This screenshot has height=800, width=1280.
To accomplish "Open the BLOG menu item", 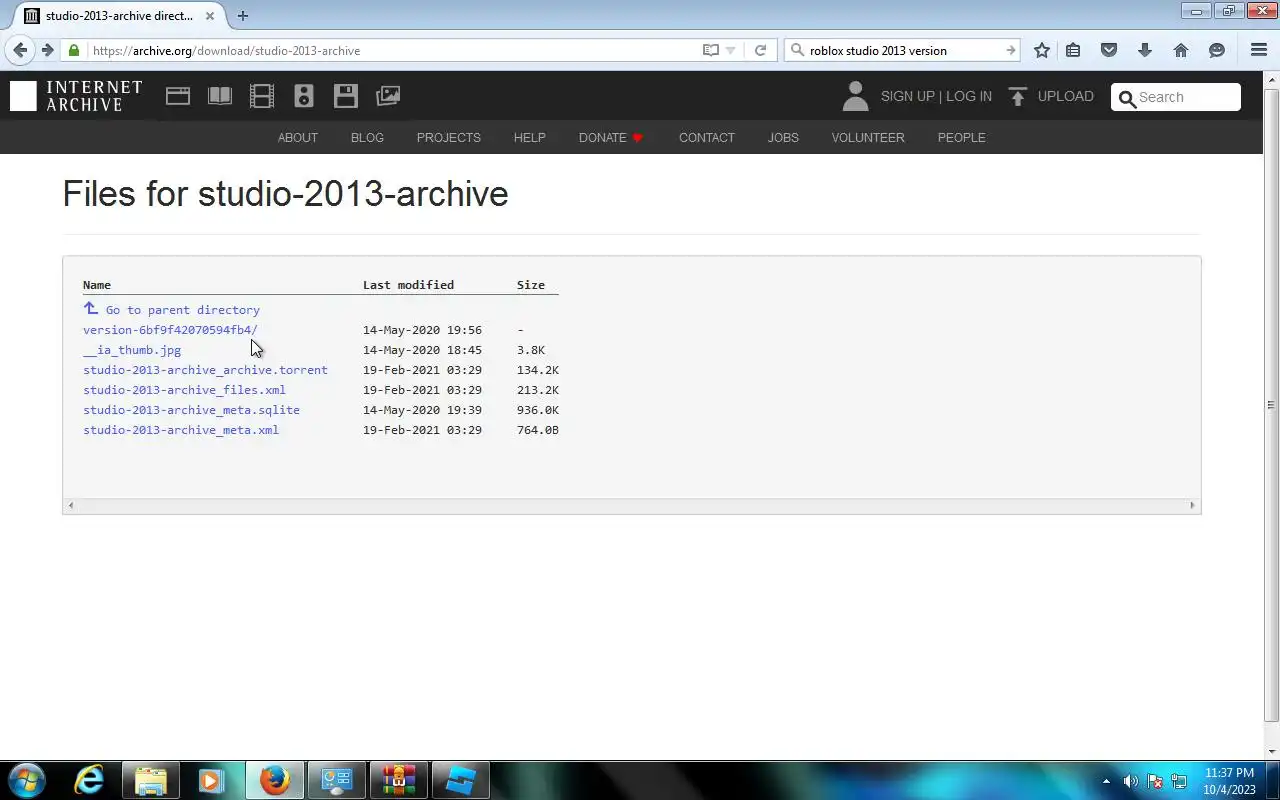I will [x=367, y=138].
